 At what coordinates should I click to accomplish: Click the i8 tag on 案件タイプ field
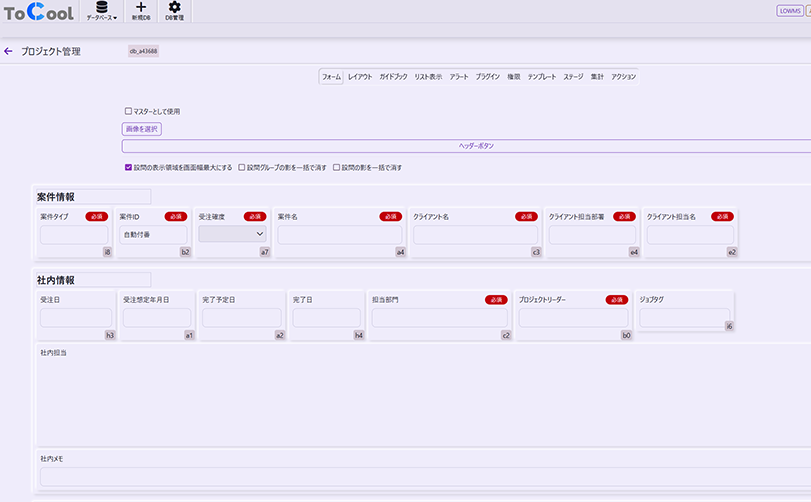[x=107, y=252]
